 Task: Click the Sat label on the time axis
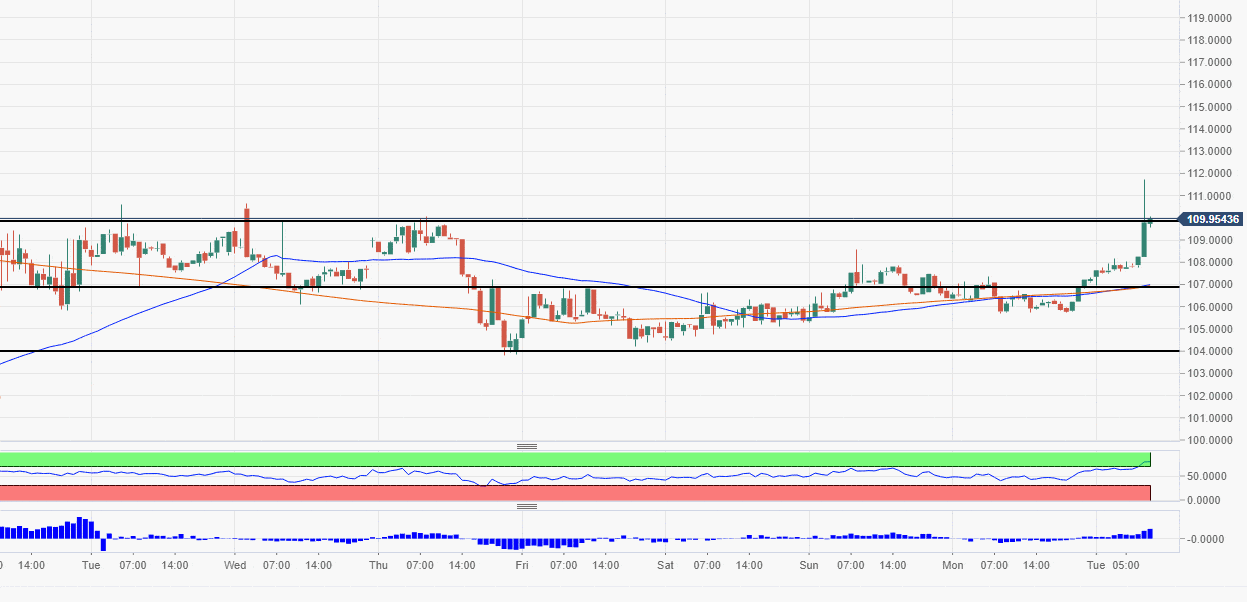(665, 565)
